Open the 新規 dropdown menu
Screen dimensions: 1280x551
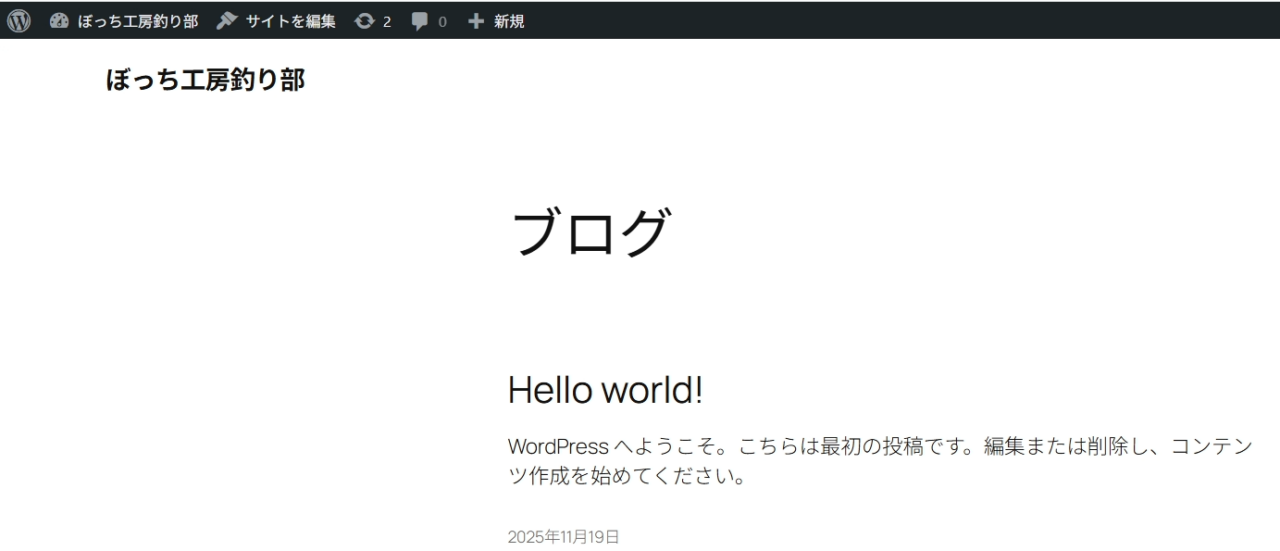click(509, 21)
